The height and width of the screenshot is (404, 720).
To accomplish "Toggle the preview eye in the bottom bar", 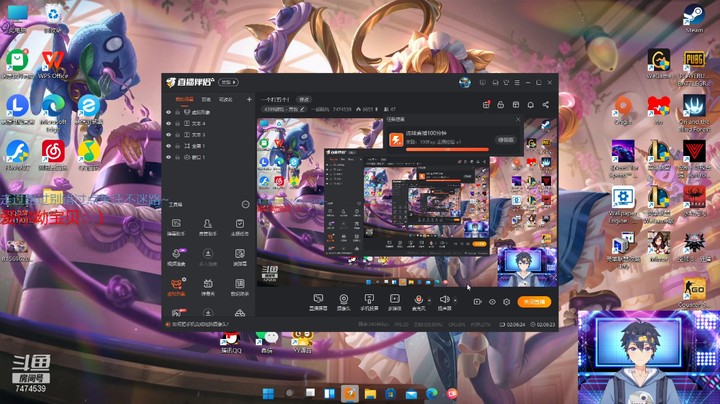I will (x=492, y=302).
